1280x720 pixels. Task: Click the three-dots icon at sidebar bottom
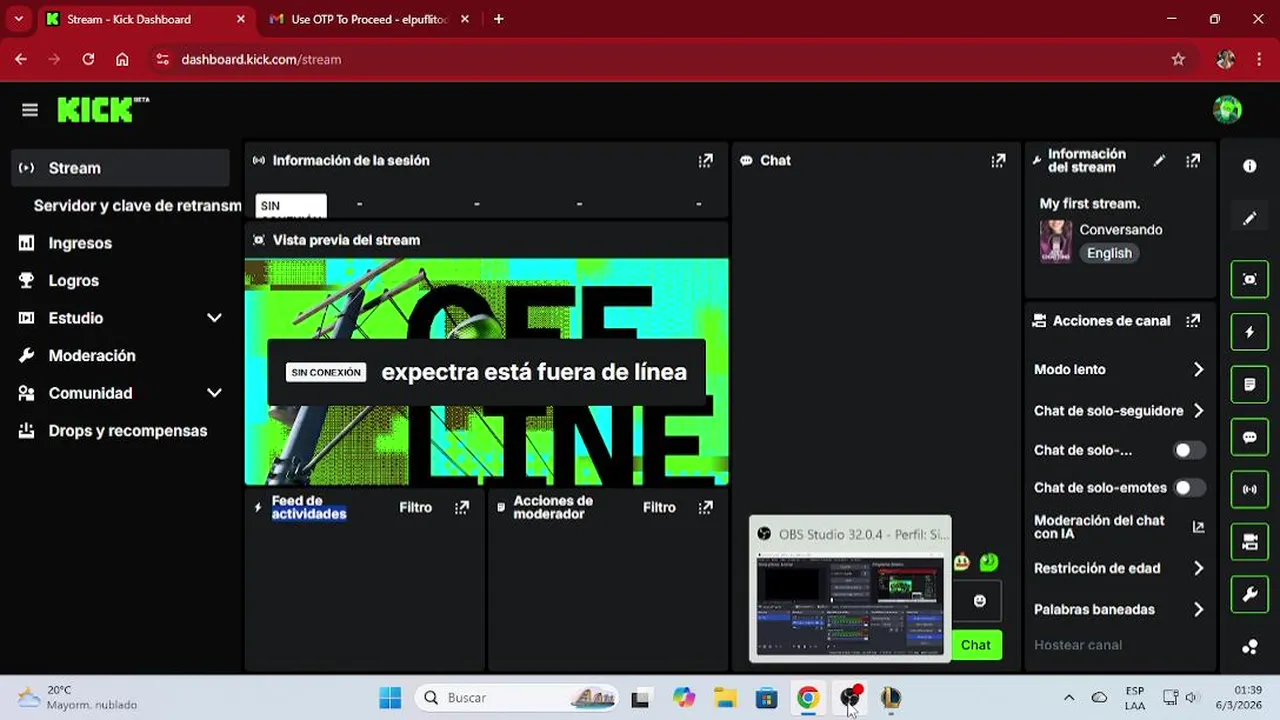tap(1249, 647)
